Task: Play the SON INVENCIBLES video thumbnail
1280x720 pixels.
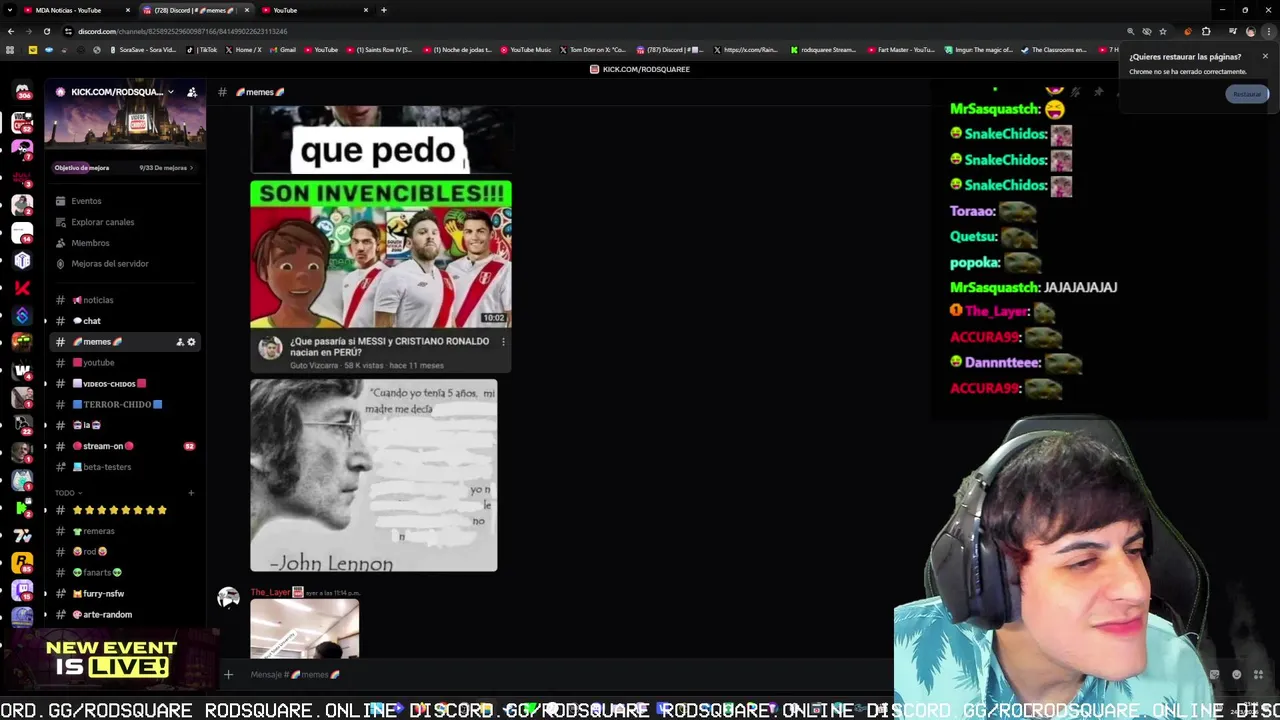Action: [x=381, y=254]
